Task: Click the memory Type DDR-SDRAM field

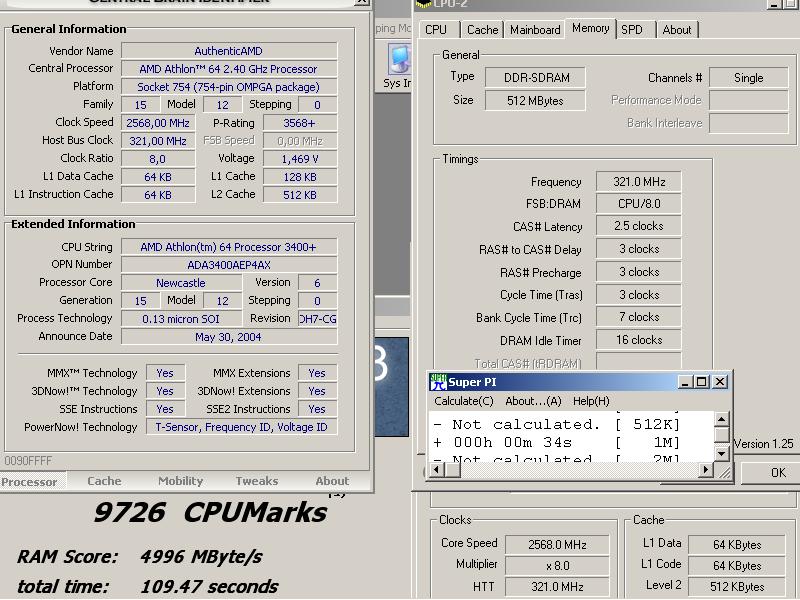Action: click(536, 78)
